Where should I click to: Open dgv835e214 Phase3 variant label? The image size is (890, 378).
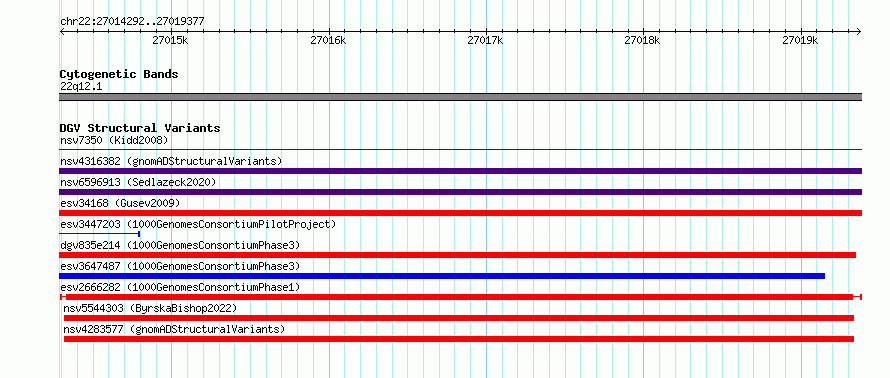click(180, 245)
